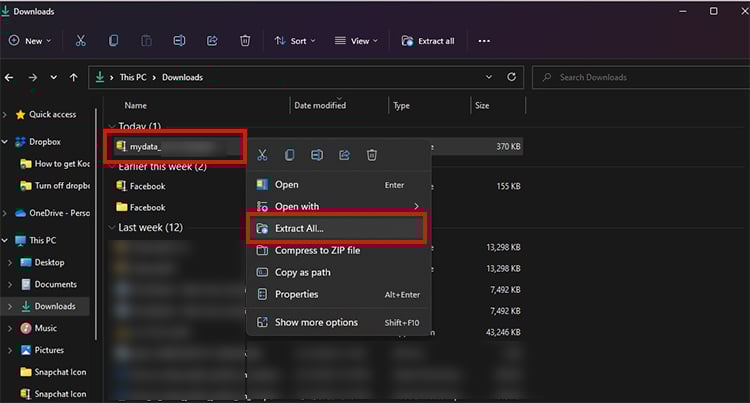Click the Delete icon in the context menu
750x403 pixels.
371,155
